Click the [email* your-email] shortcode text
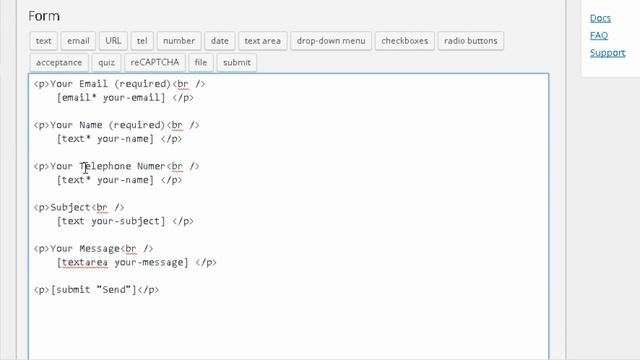This screenshot has height=360, width=640. [111, 98]
